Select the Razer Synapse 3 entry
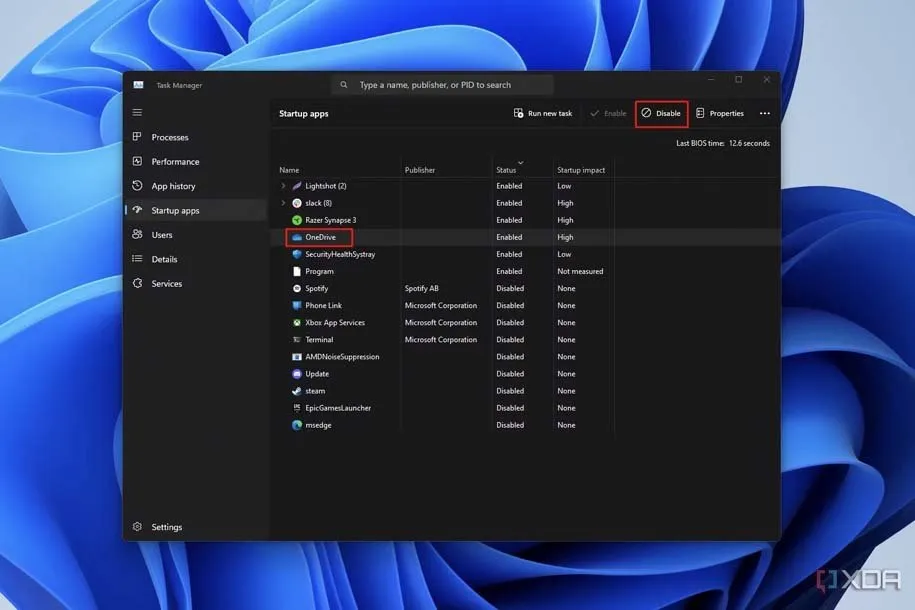The image size is (915, 610). (x=330, y=220)
